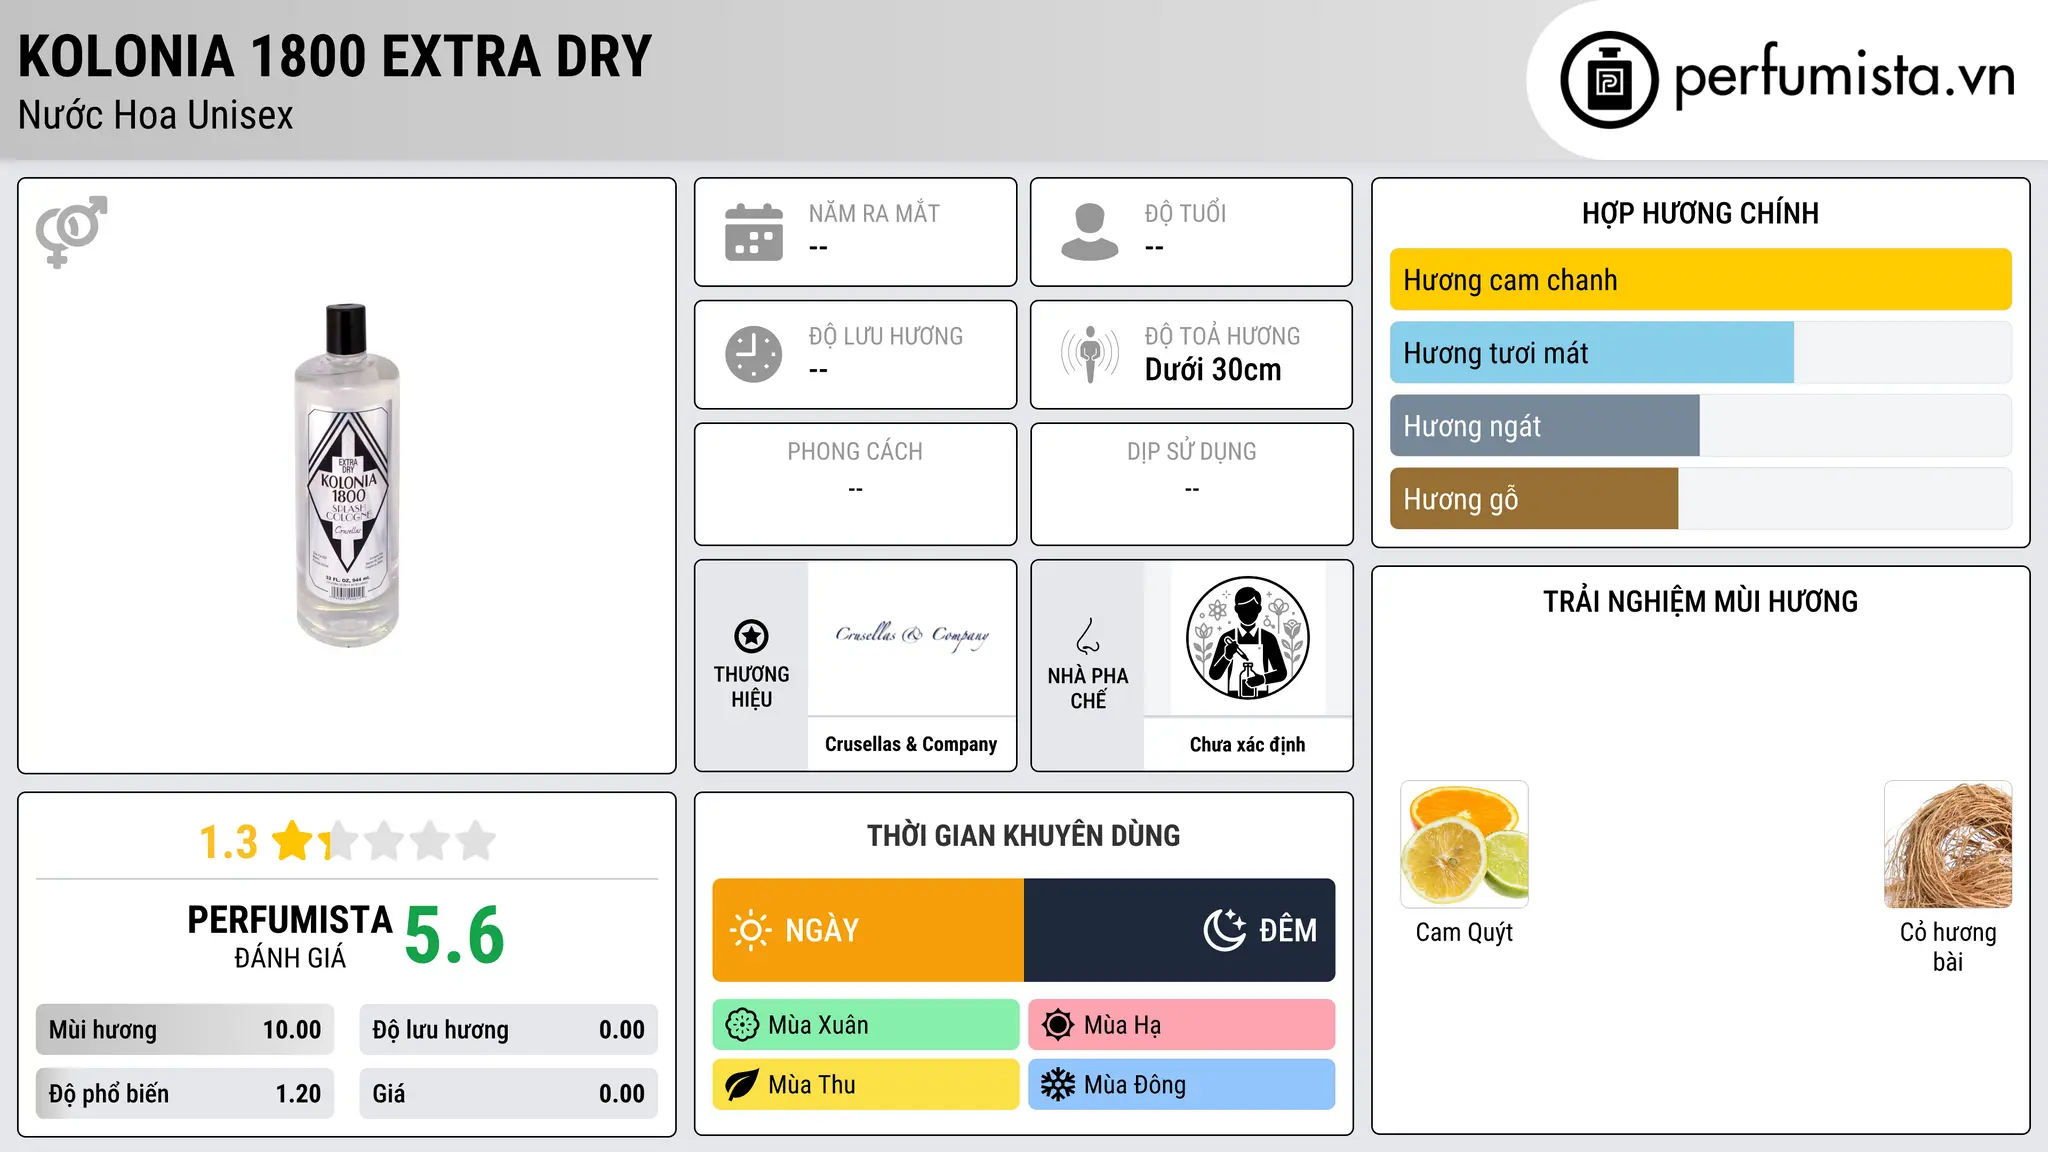Click the 1.3 star rating number
The height and width of the screenshot is (1152, 2048).
[x=229, y=842]
